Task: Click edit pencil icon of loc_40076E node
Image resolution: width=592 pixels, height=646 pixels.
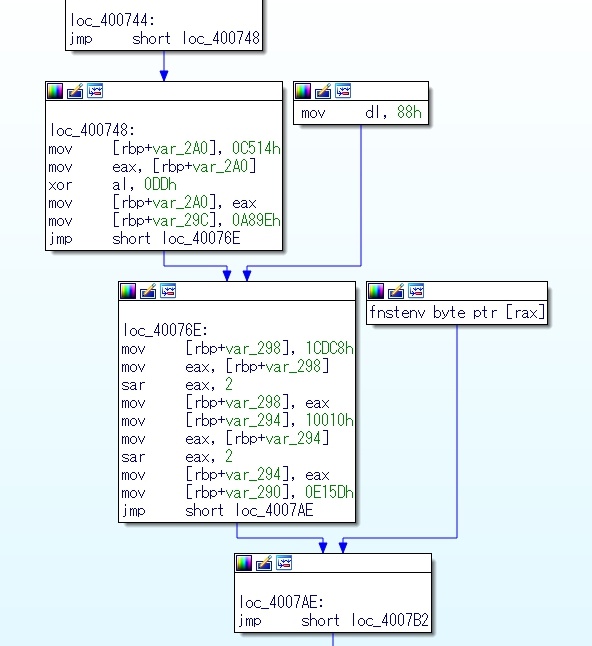Action: coord(148,291)
